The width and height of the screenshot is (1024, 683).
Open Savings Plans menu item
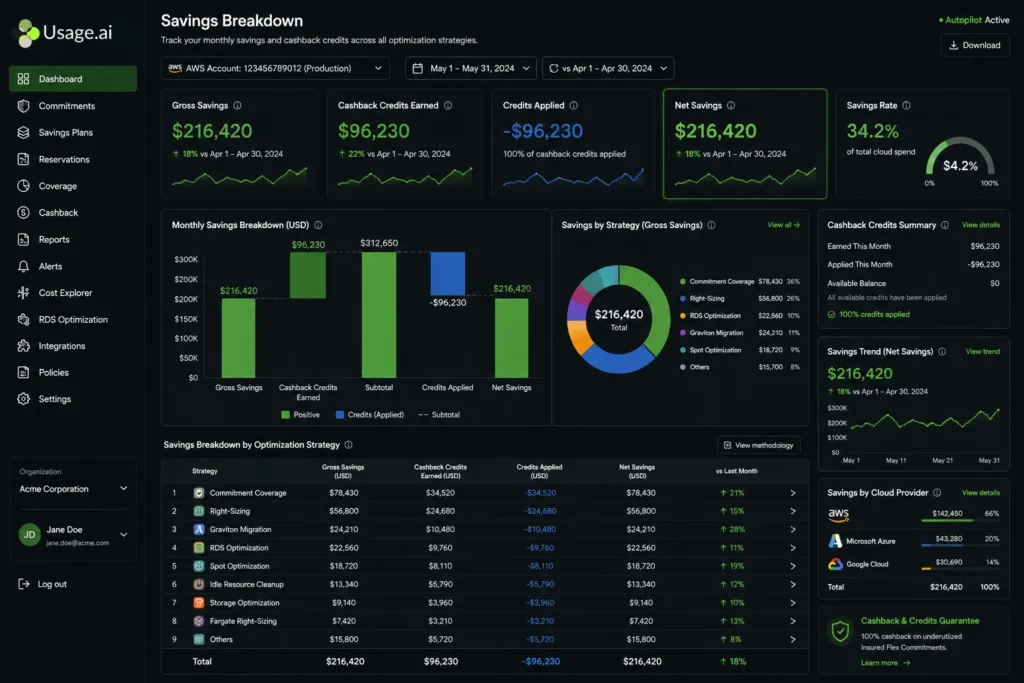(73, 133)
